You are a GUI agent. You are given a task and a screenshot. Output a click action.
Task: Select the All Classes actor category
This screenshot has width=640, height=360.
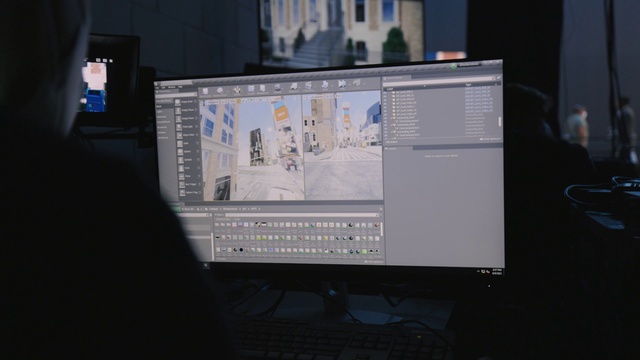[163, 138]
